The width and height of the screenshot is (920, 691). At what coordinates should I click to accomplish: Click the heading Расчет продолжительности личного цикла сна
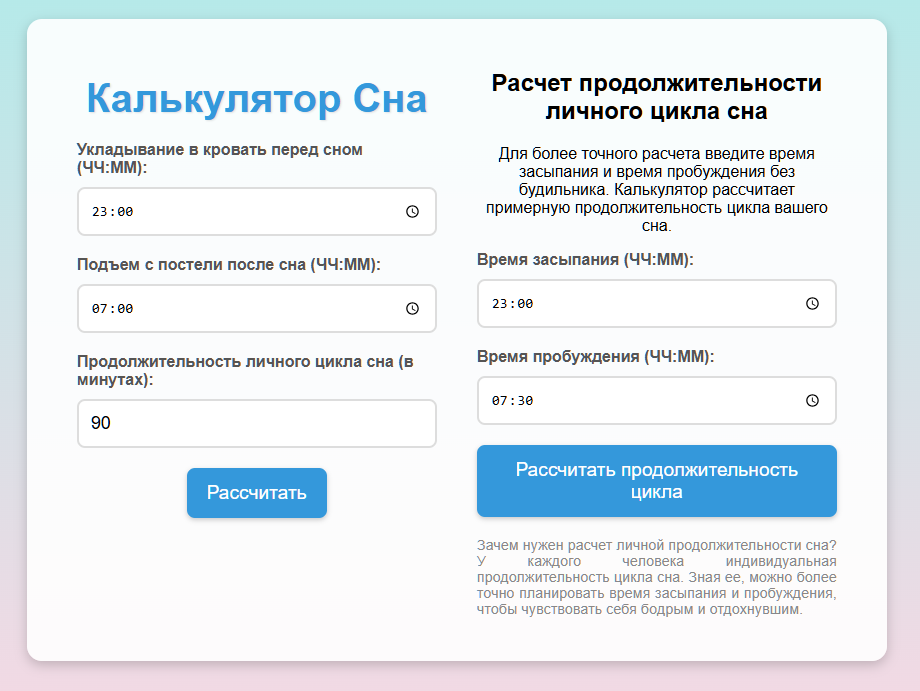[x=656, y=92]
